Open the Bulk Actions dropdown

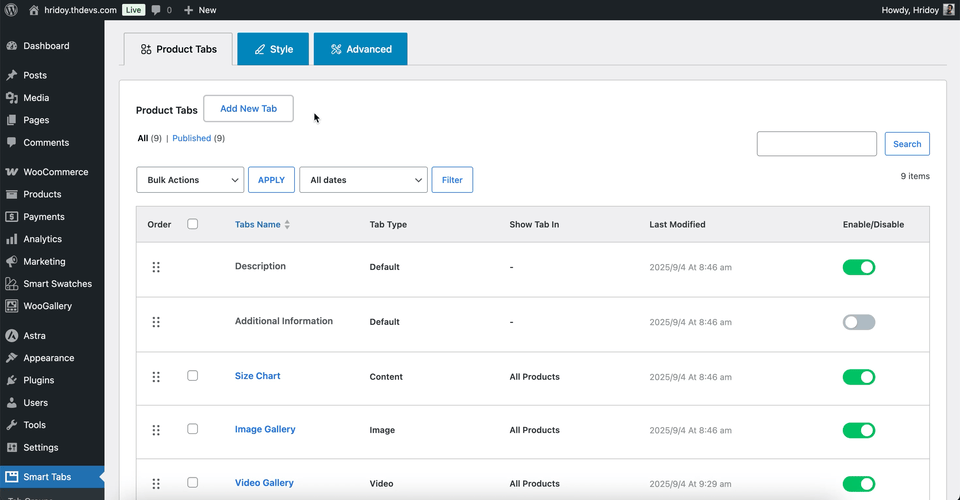(x=190, y=180)
